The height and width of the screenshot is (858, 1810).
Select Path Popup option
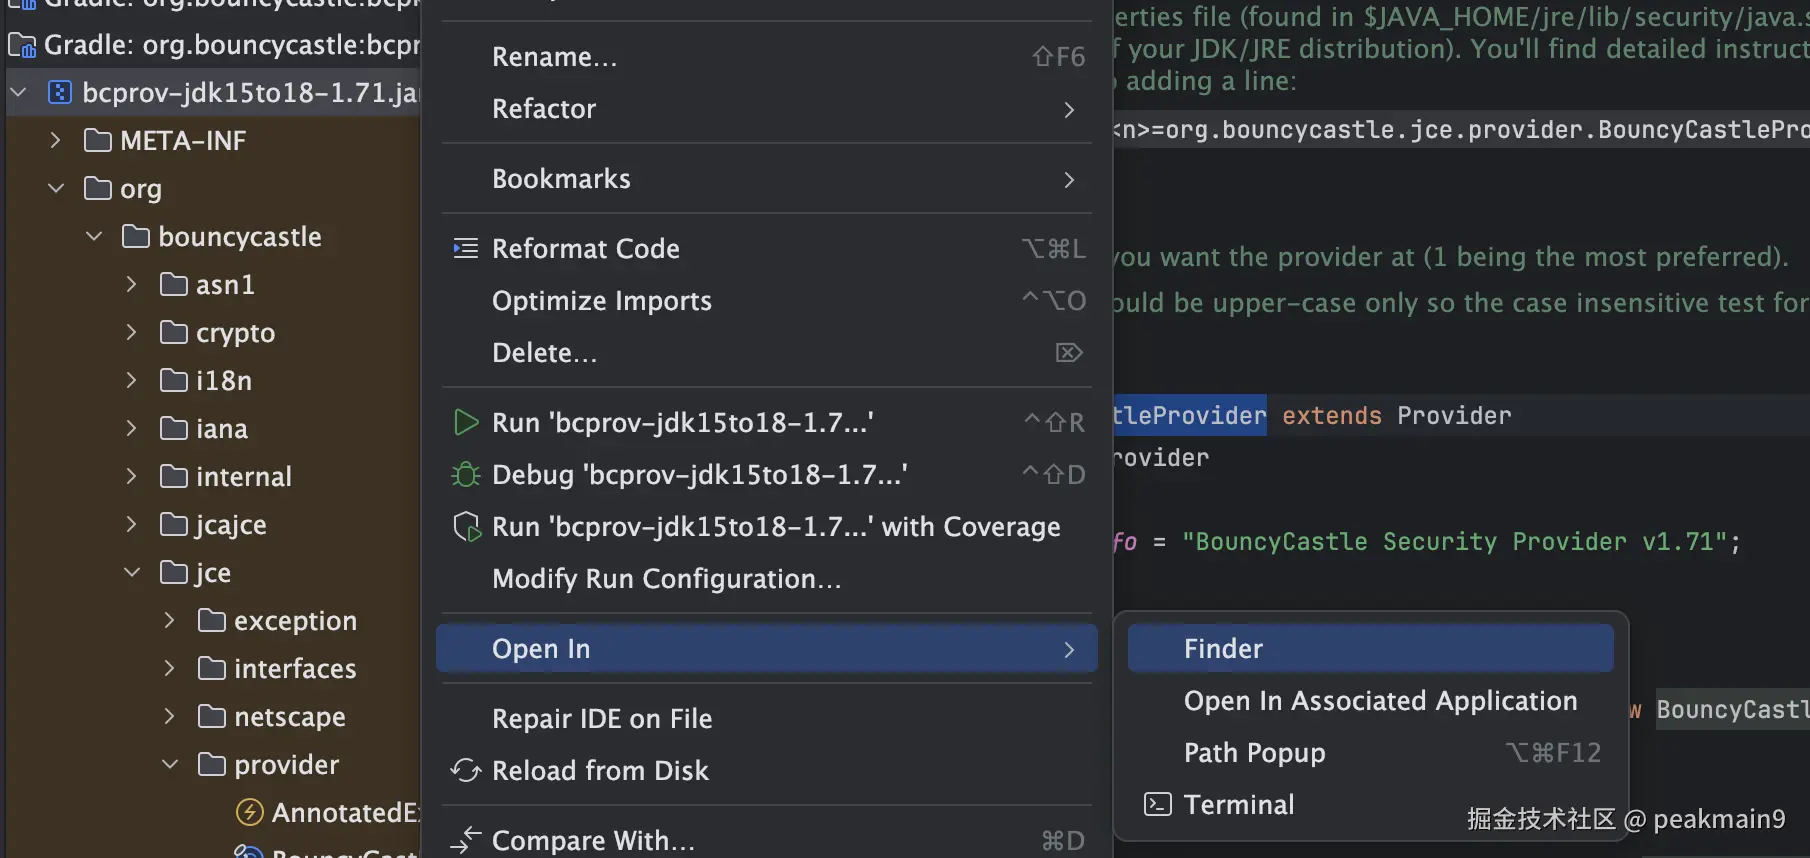pyautogui.click(x=1254, y=752)
